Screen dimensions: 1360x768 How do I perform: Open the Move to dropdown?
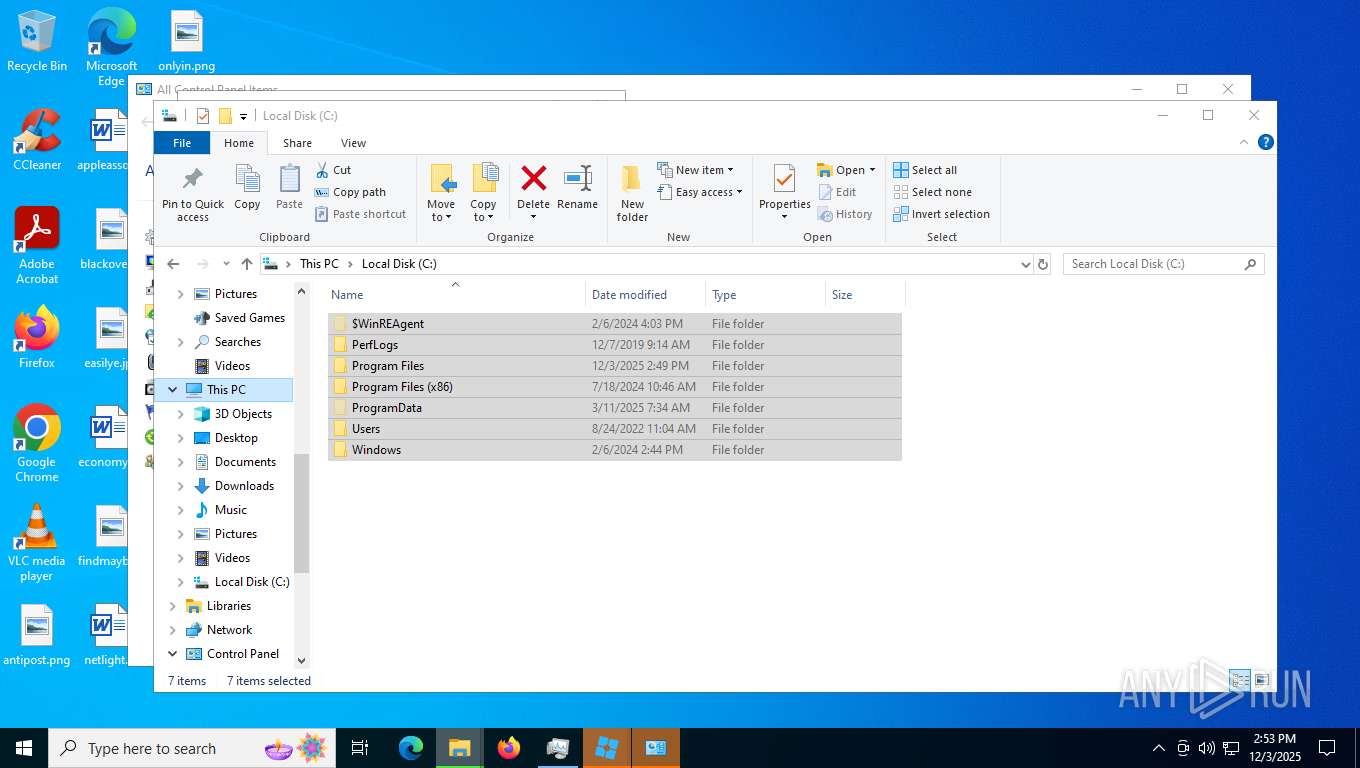(x=441, y=194)
